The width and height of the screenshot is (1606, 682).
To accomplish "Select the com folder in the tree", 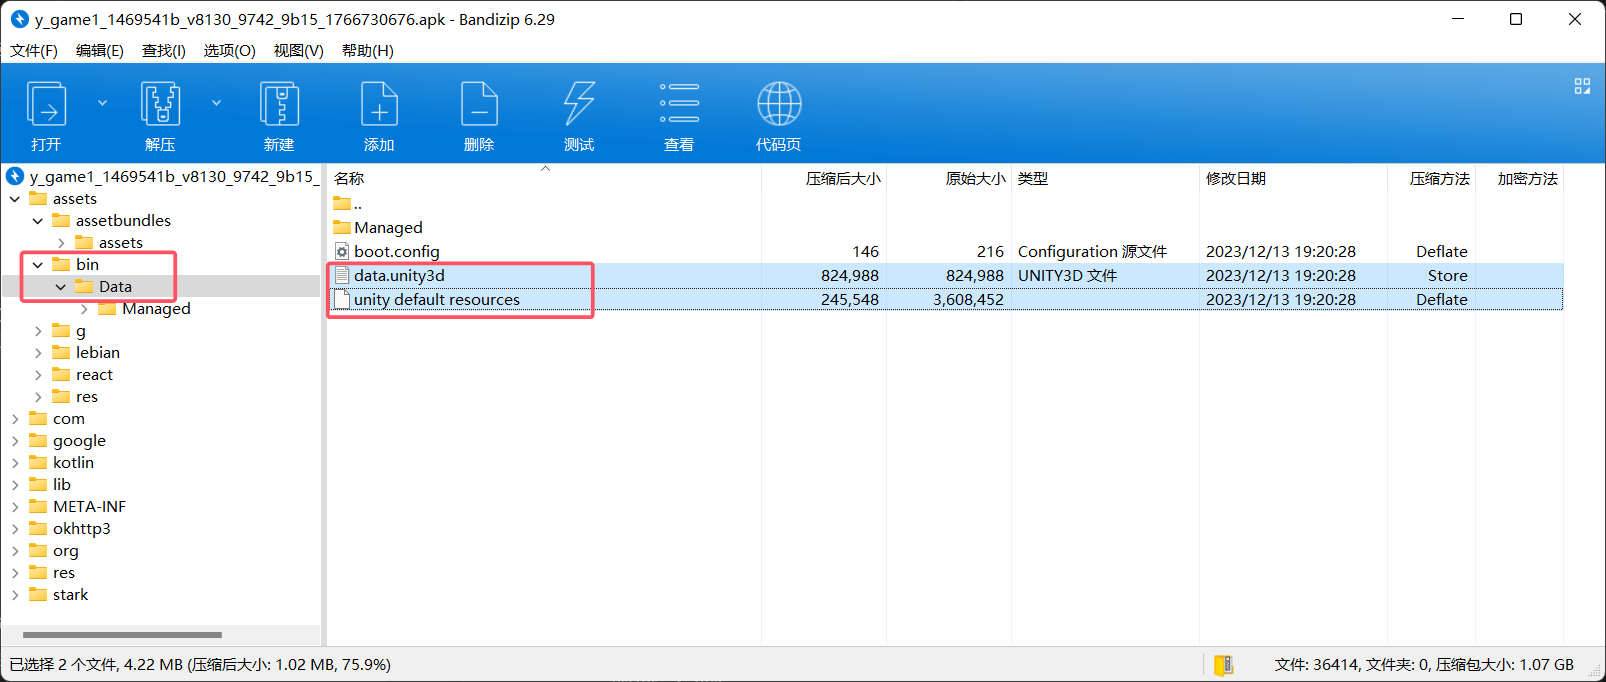I will [69, 419].
